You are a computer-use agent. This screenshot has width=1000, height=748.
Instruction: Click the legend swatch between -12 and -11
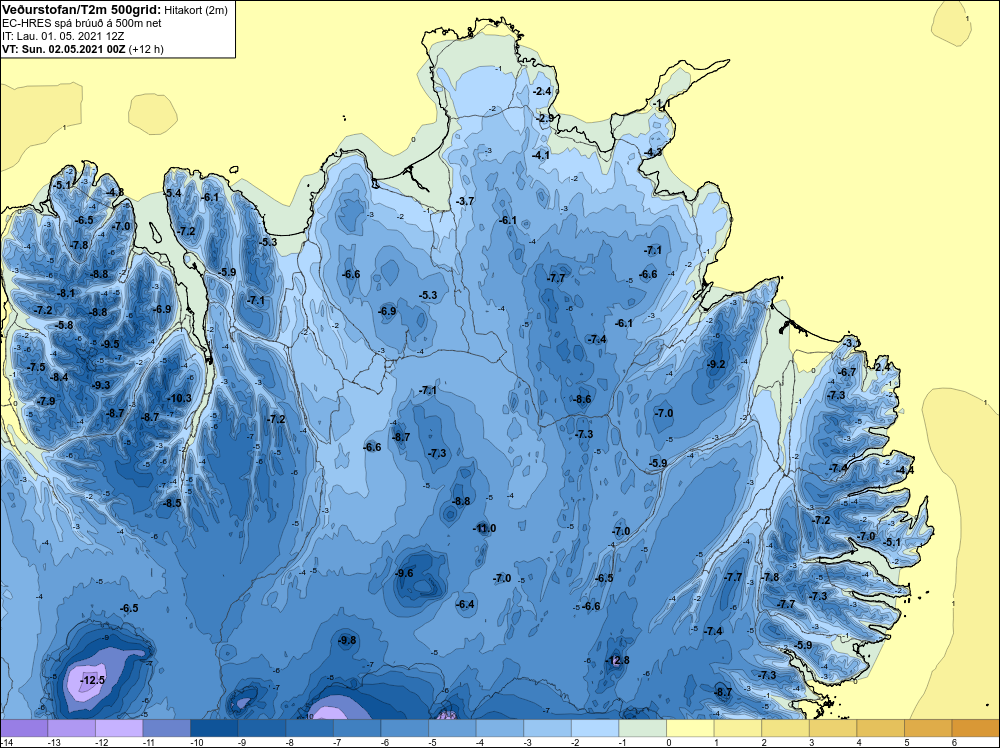click(x=119, y=728)
